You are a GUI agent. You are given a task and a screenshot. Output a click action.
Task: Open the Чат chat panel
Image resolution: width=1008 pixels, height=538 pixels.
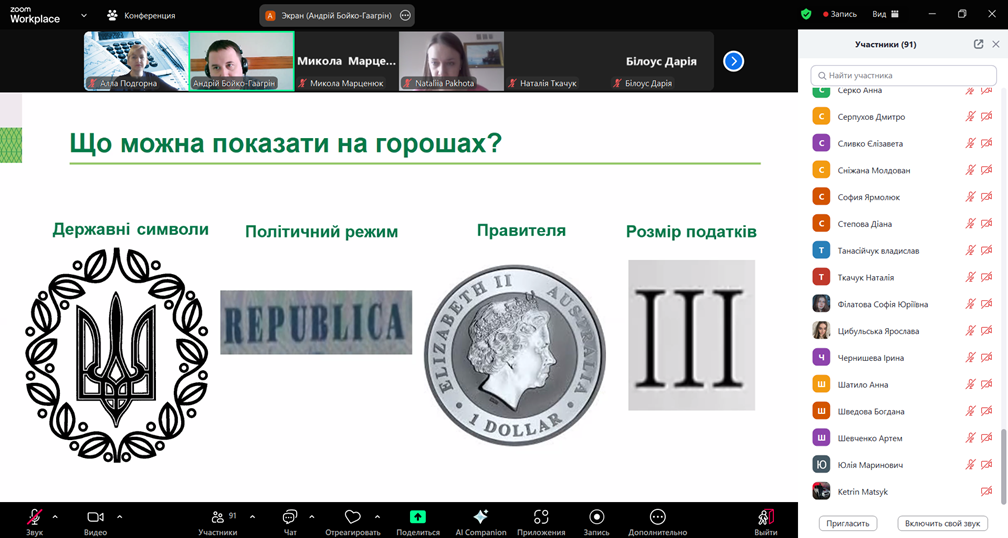click(290, 521)
